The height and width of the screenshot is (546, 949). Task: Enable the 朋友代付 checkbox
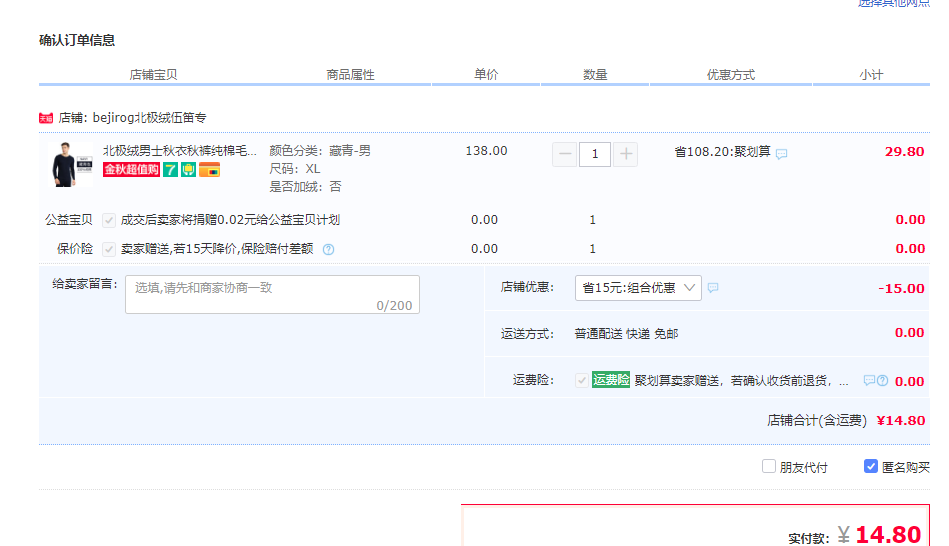pos(769,466)
